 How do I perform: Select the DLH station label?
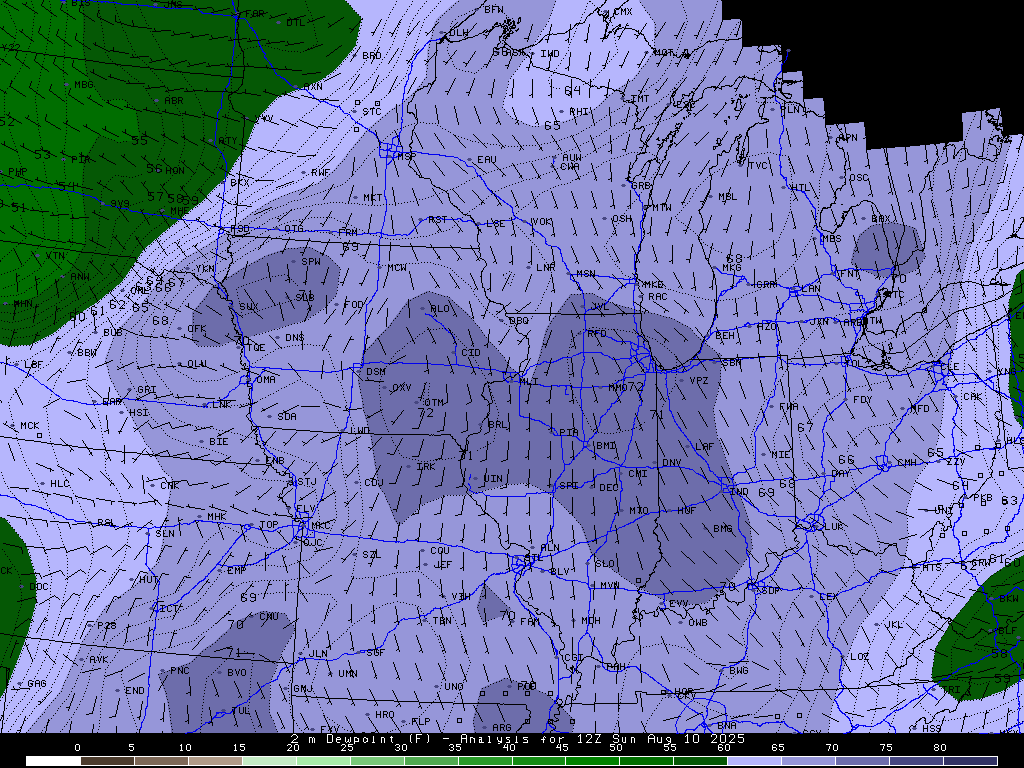click(x=458, y=33)
